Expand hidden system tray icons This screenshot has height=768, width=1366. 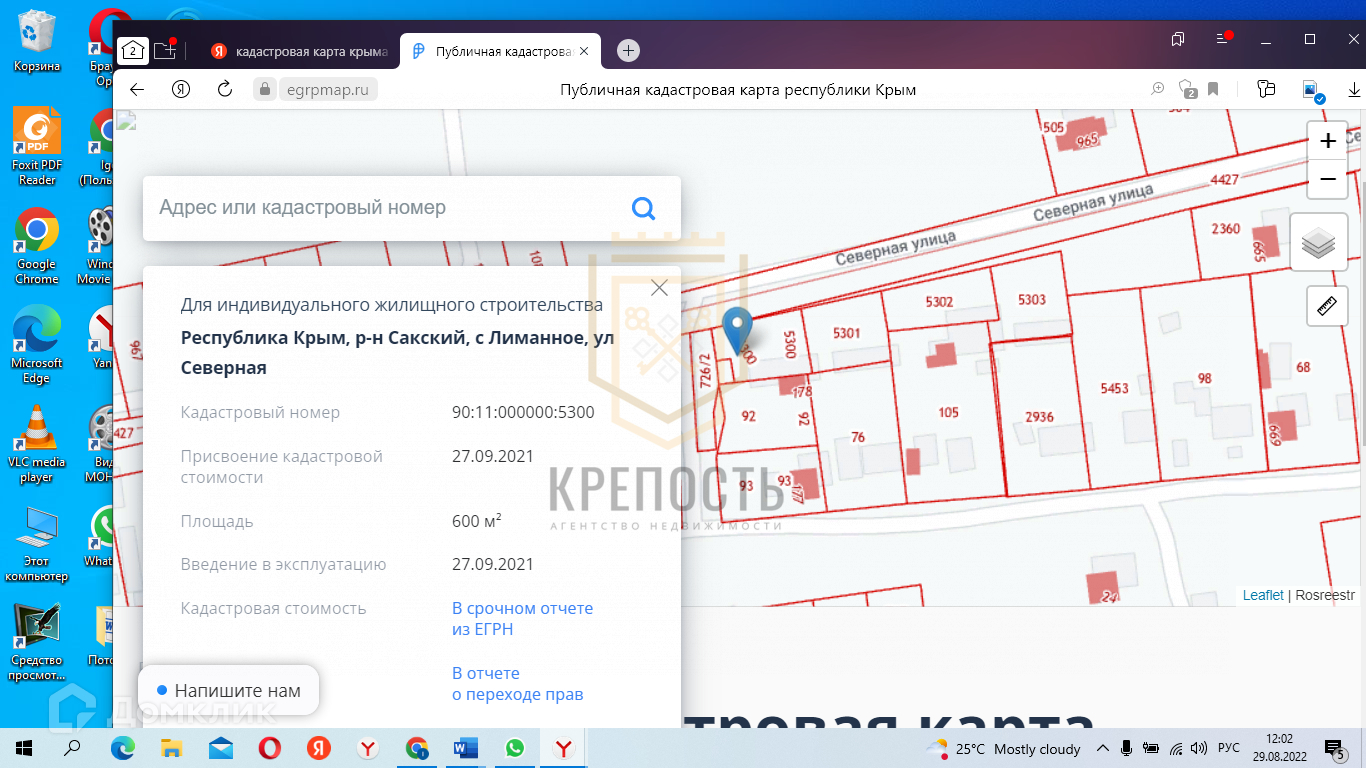[x=1103, y=748]
